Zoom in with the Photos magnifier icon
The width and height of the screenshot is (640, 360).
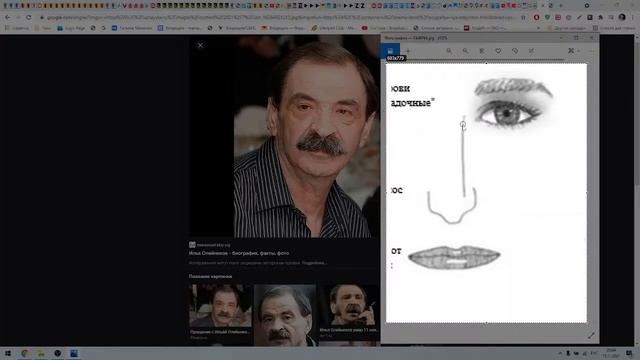[449, 51]
